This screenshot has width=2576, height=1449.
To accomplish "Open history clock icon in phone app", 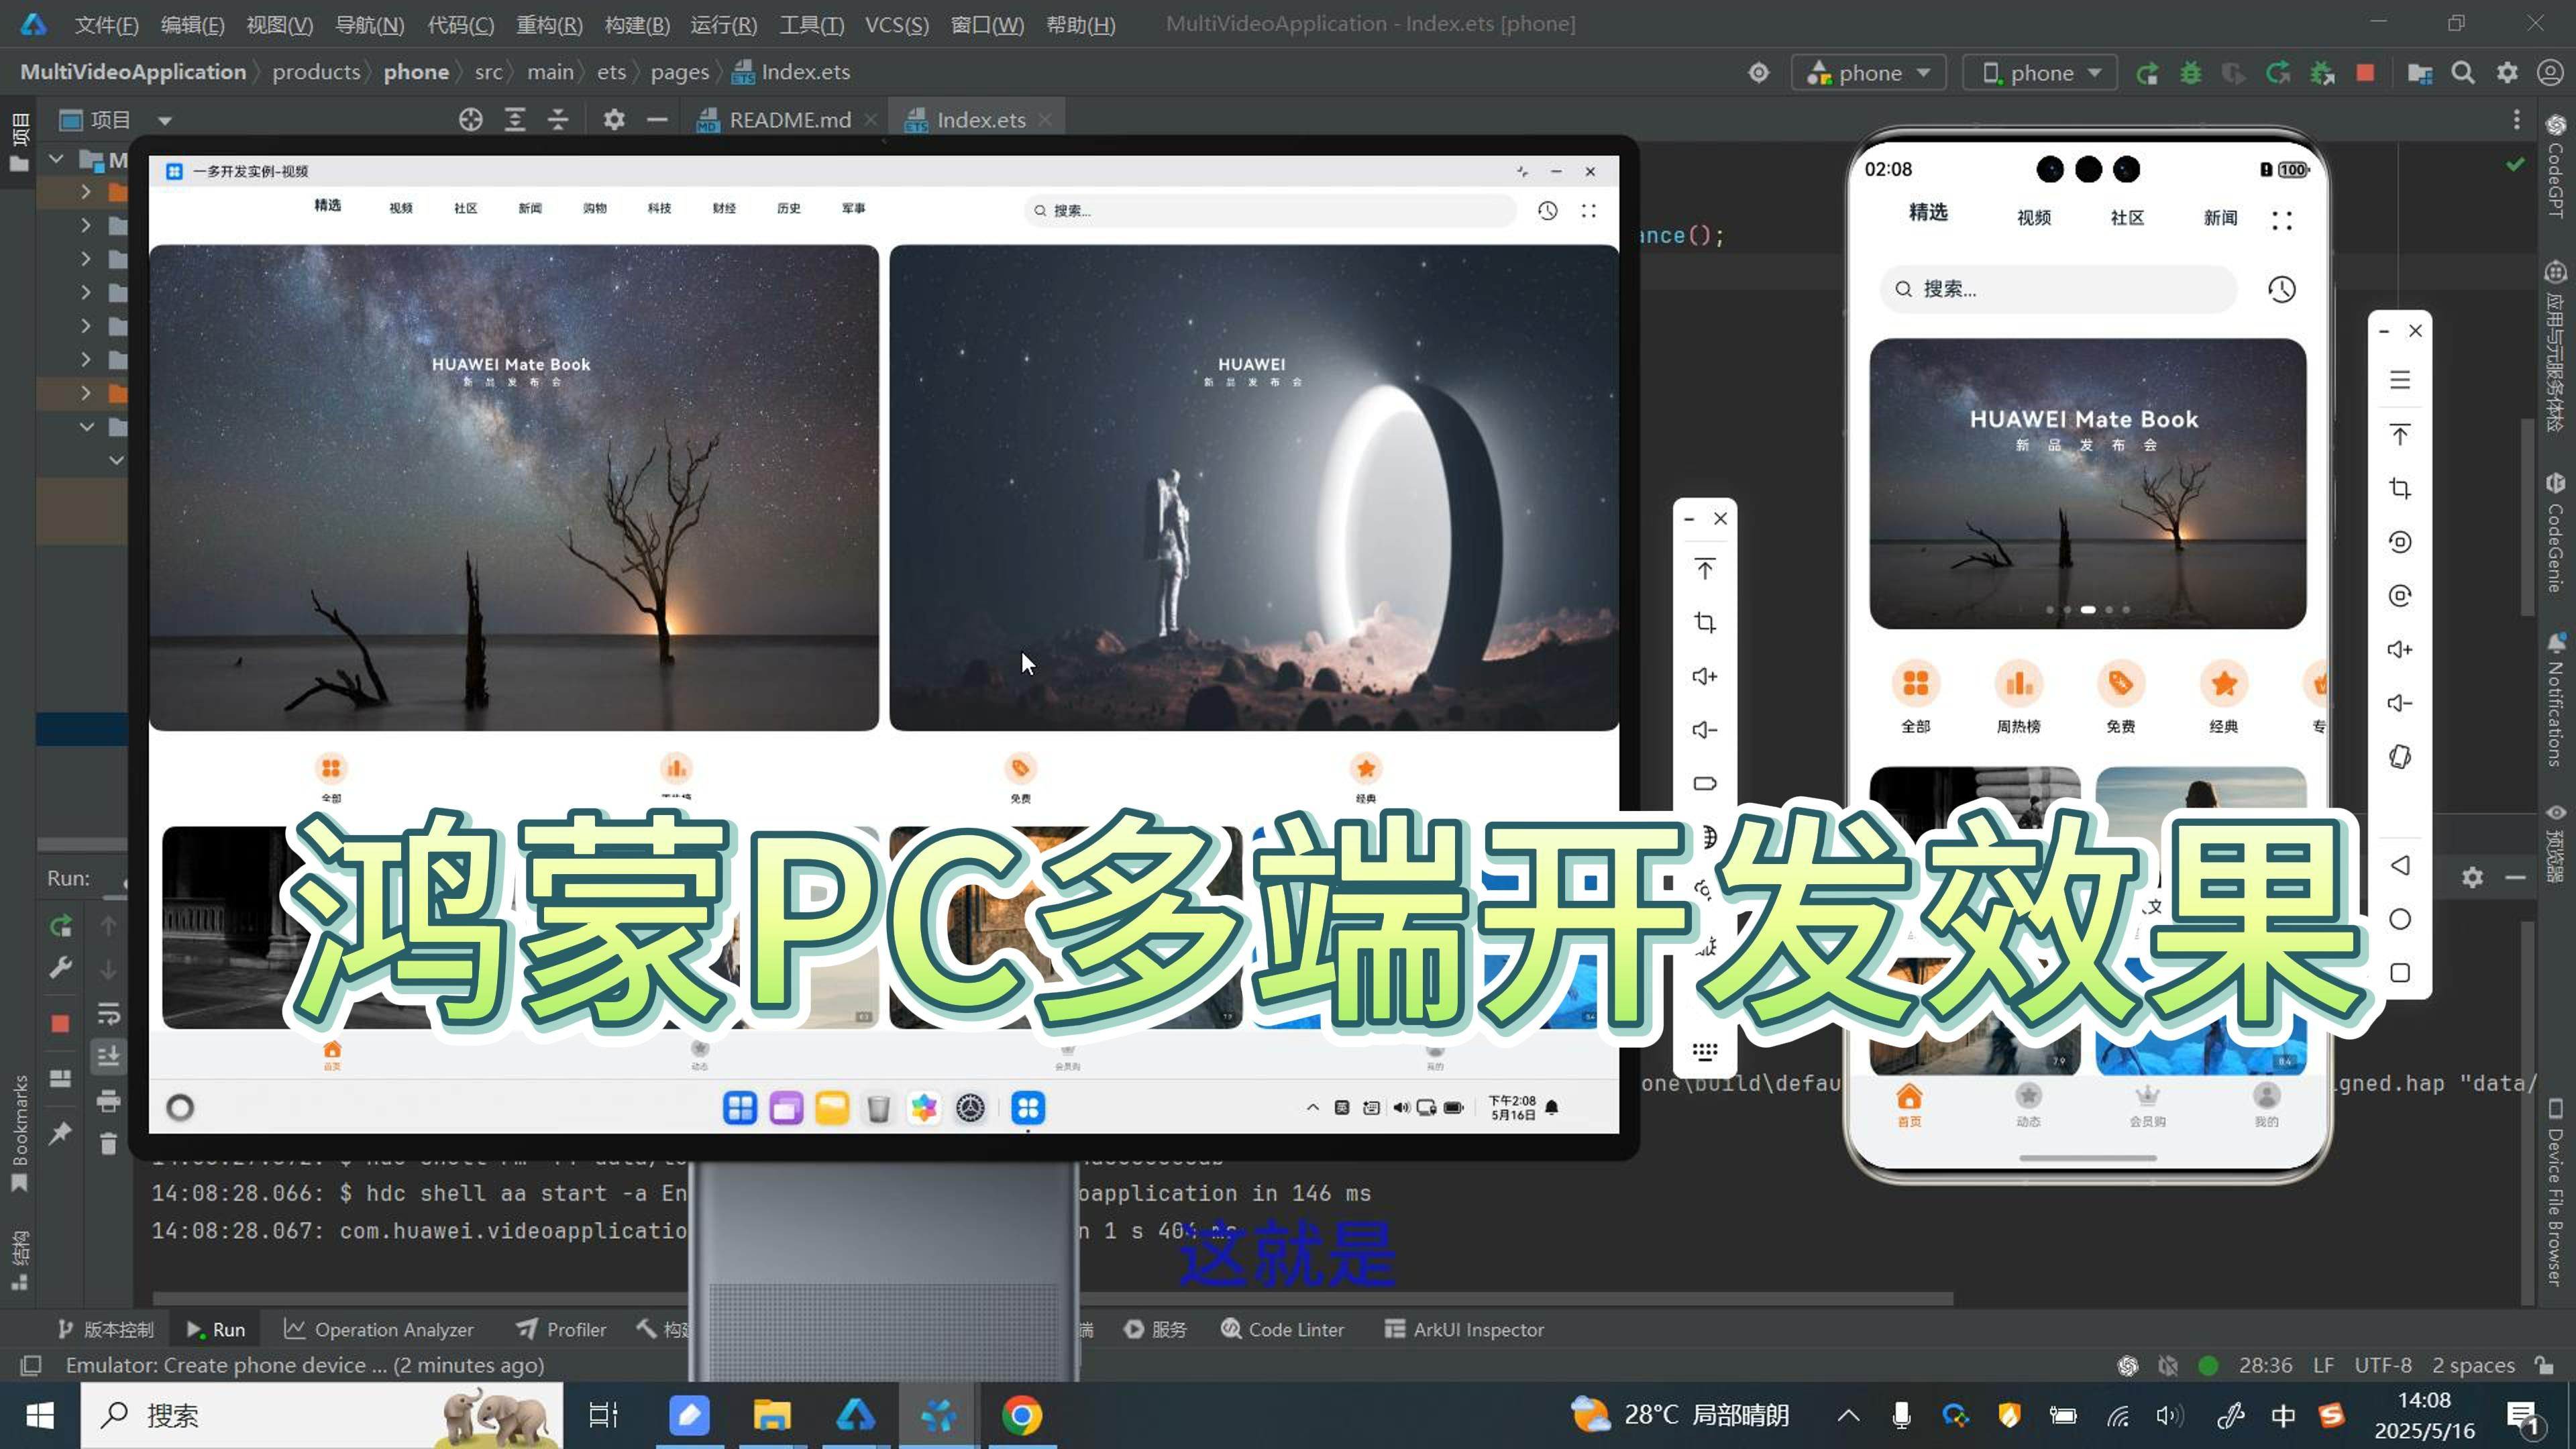I will pyautogui.click(x=2281, y=289).
